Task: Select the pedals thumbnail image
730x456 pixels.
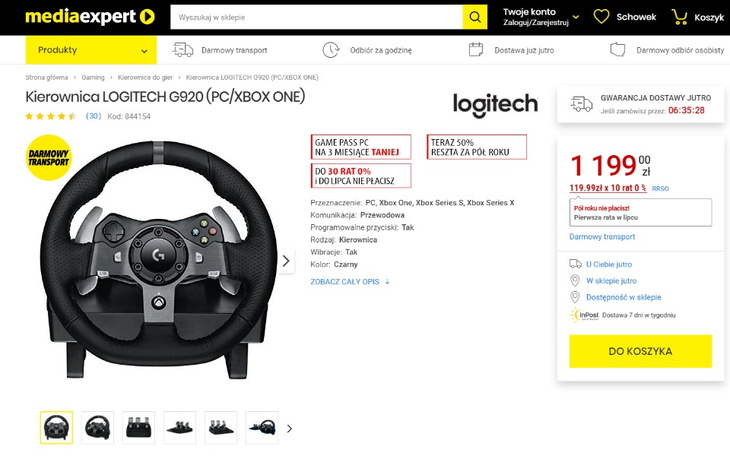Action: (139, 427)
